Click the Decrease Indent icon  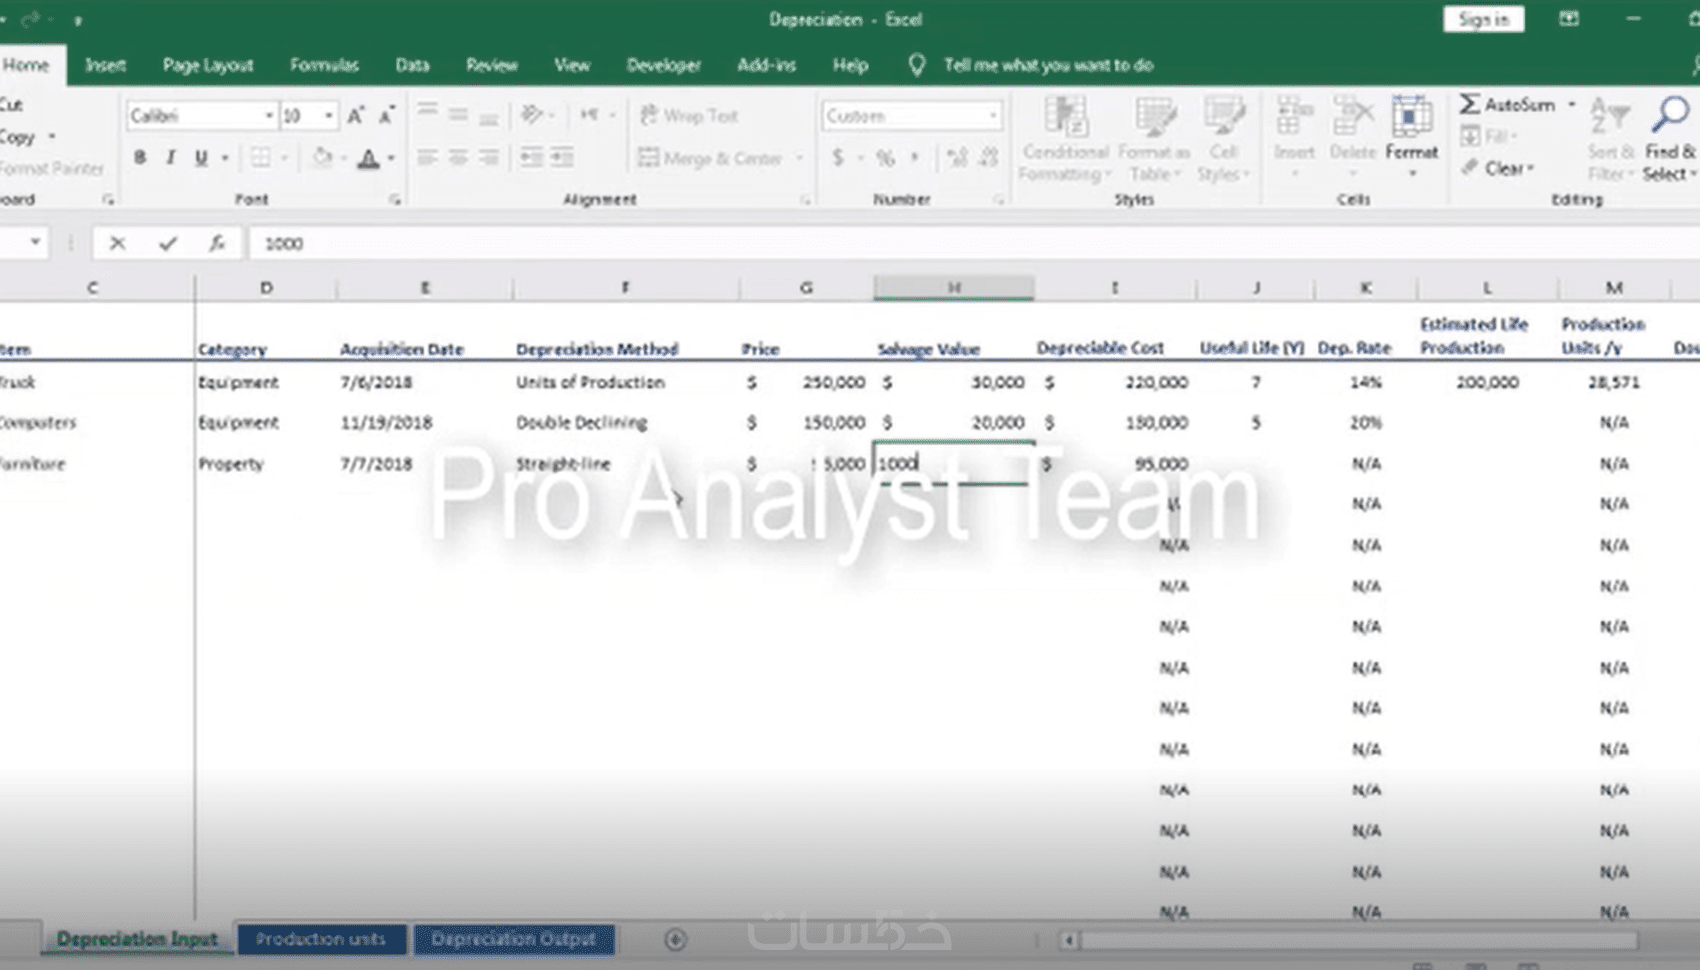click(x=531, y=157)
